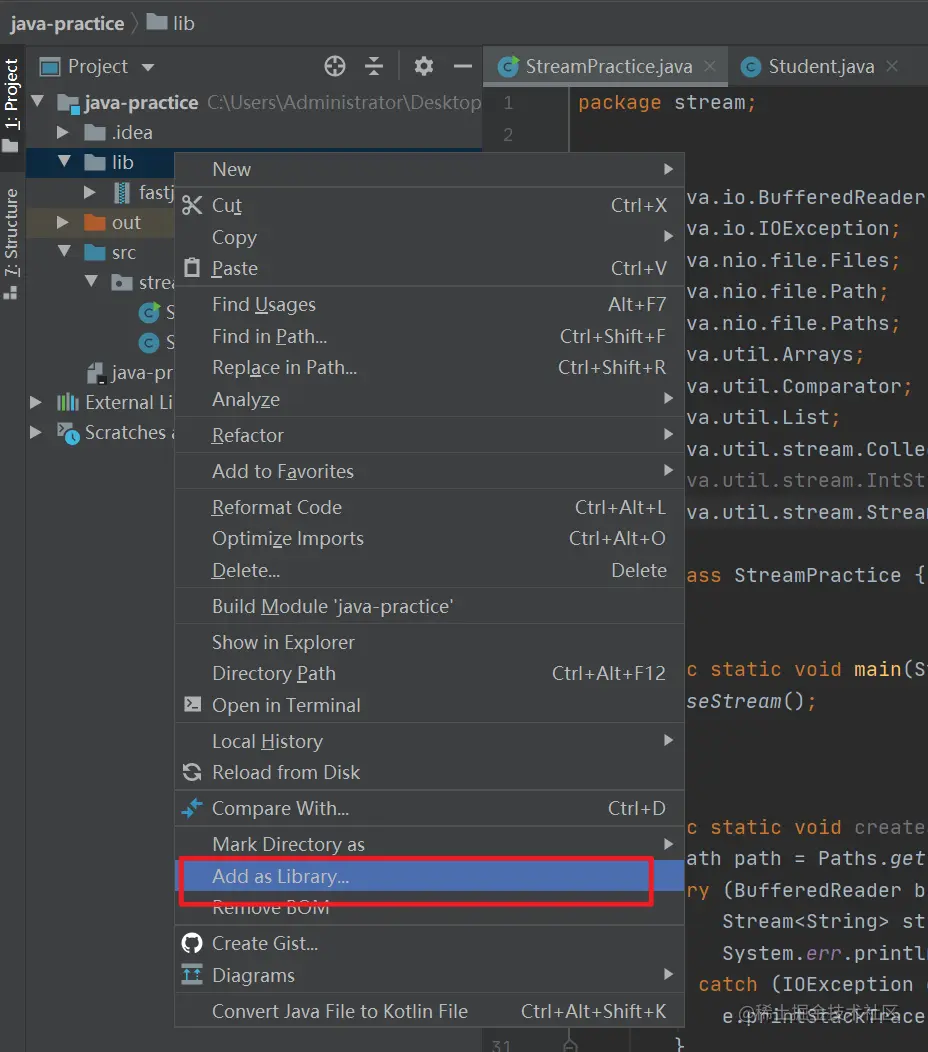The width and height of the screenshot is (928, 1052).
Task: Click the Paste clipboard icon
Action: point(192,268)
